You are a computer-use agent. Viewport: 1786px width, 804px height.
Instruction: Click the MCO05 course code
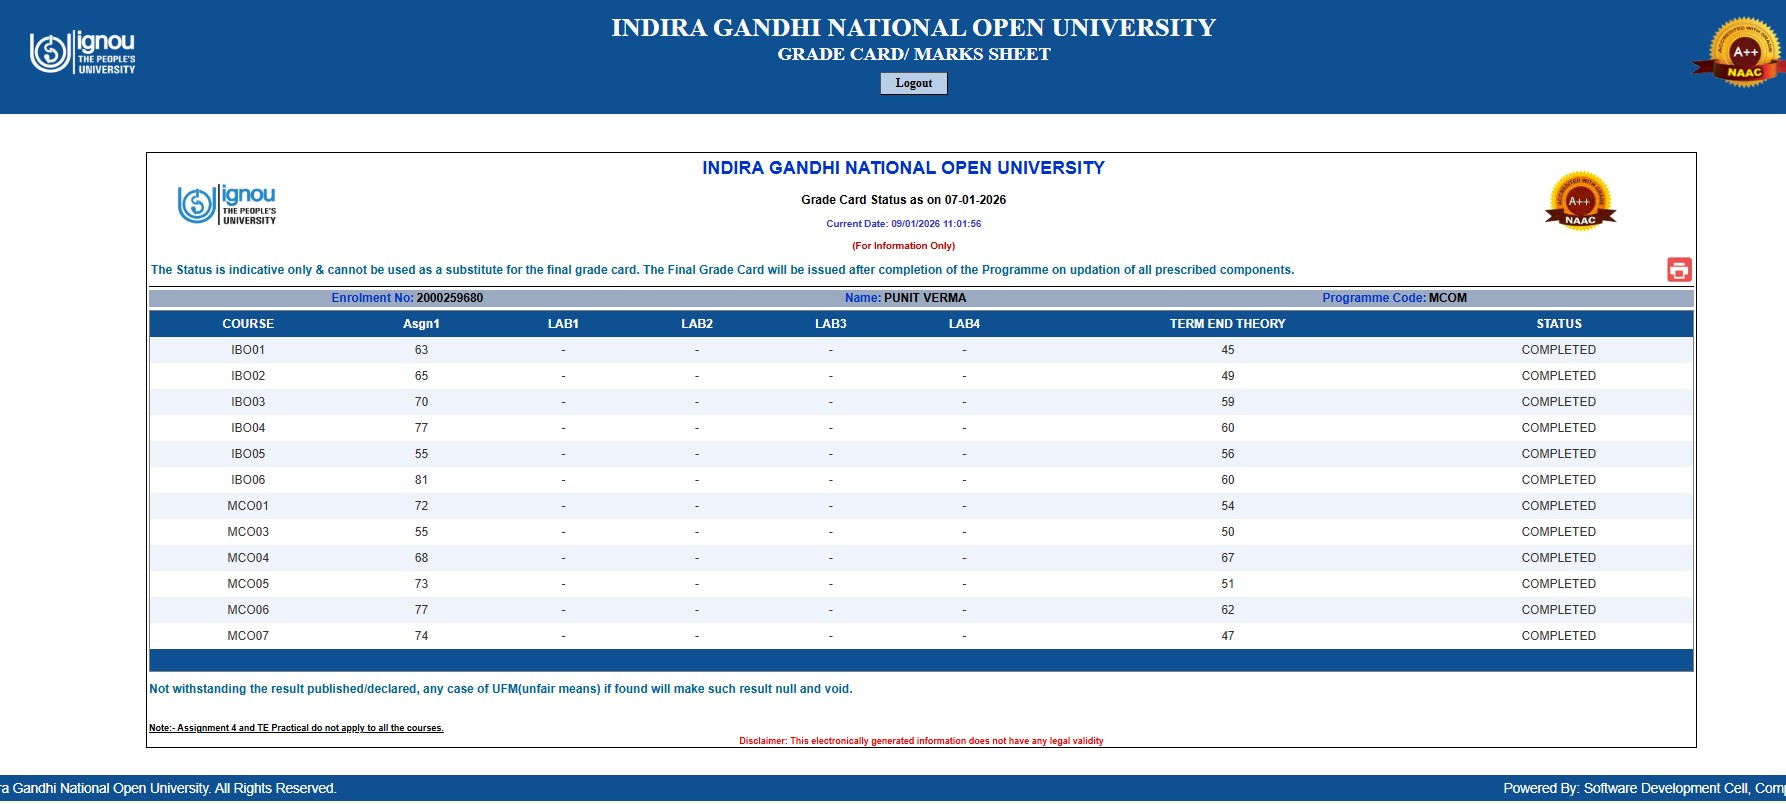pos(248,584)
